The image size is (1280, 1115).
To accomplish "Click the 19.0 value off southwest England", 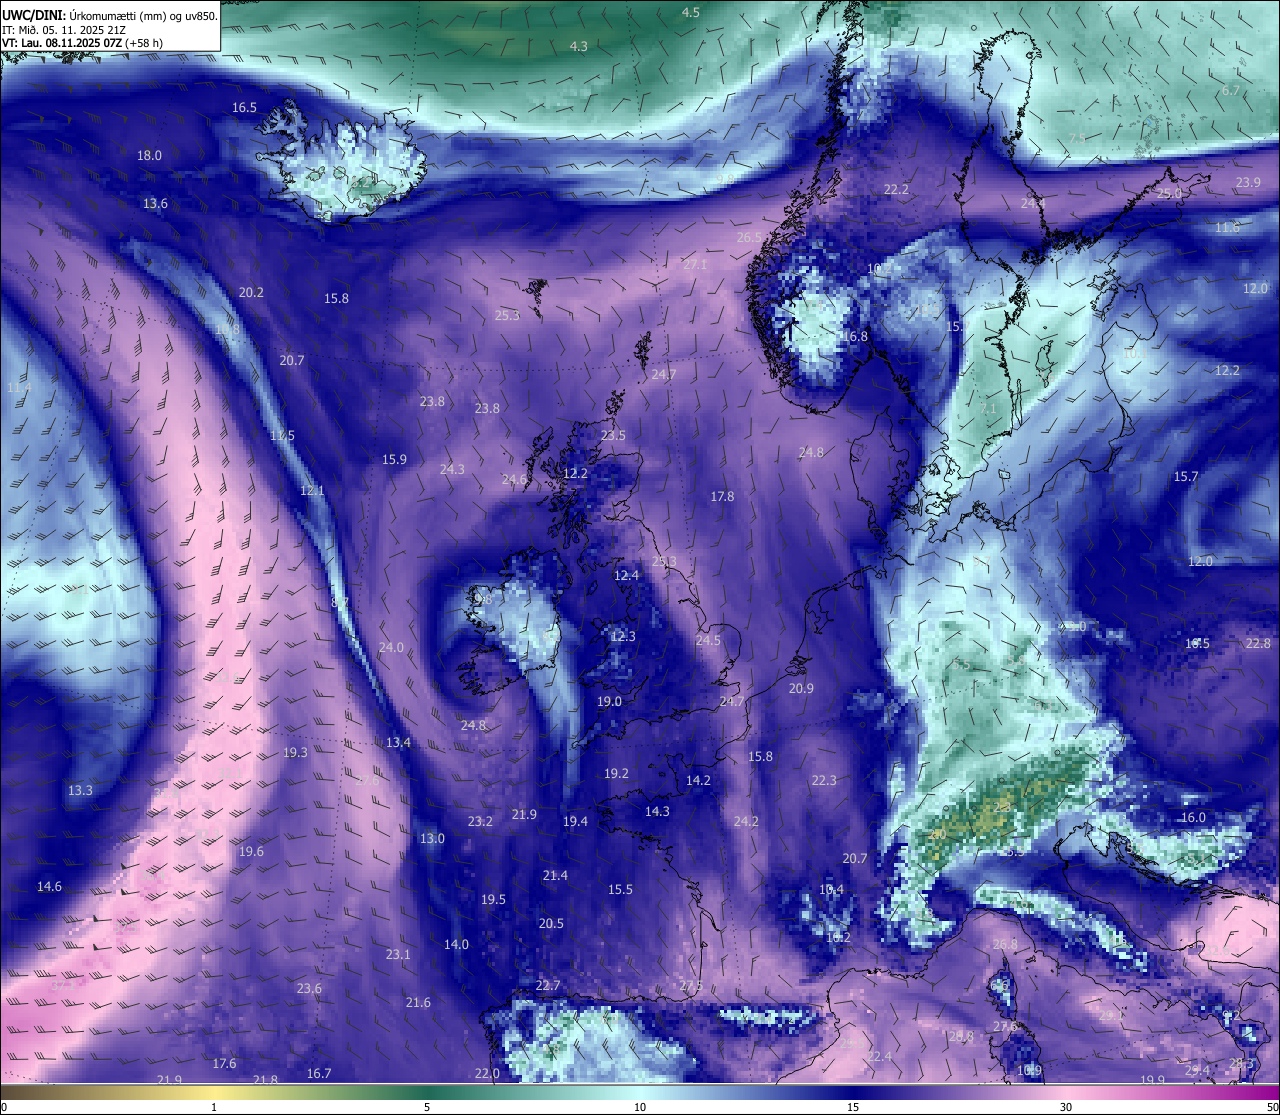I will (609, 702).
